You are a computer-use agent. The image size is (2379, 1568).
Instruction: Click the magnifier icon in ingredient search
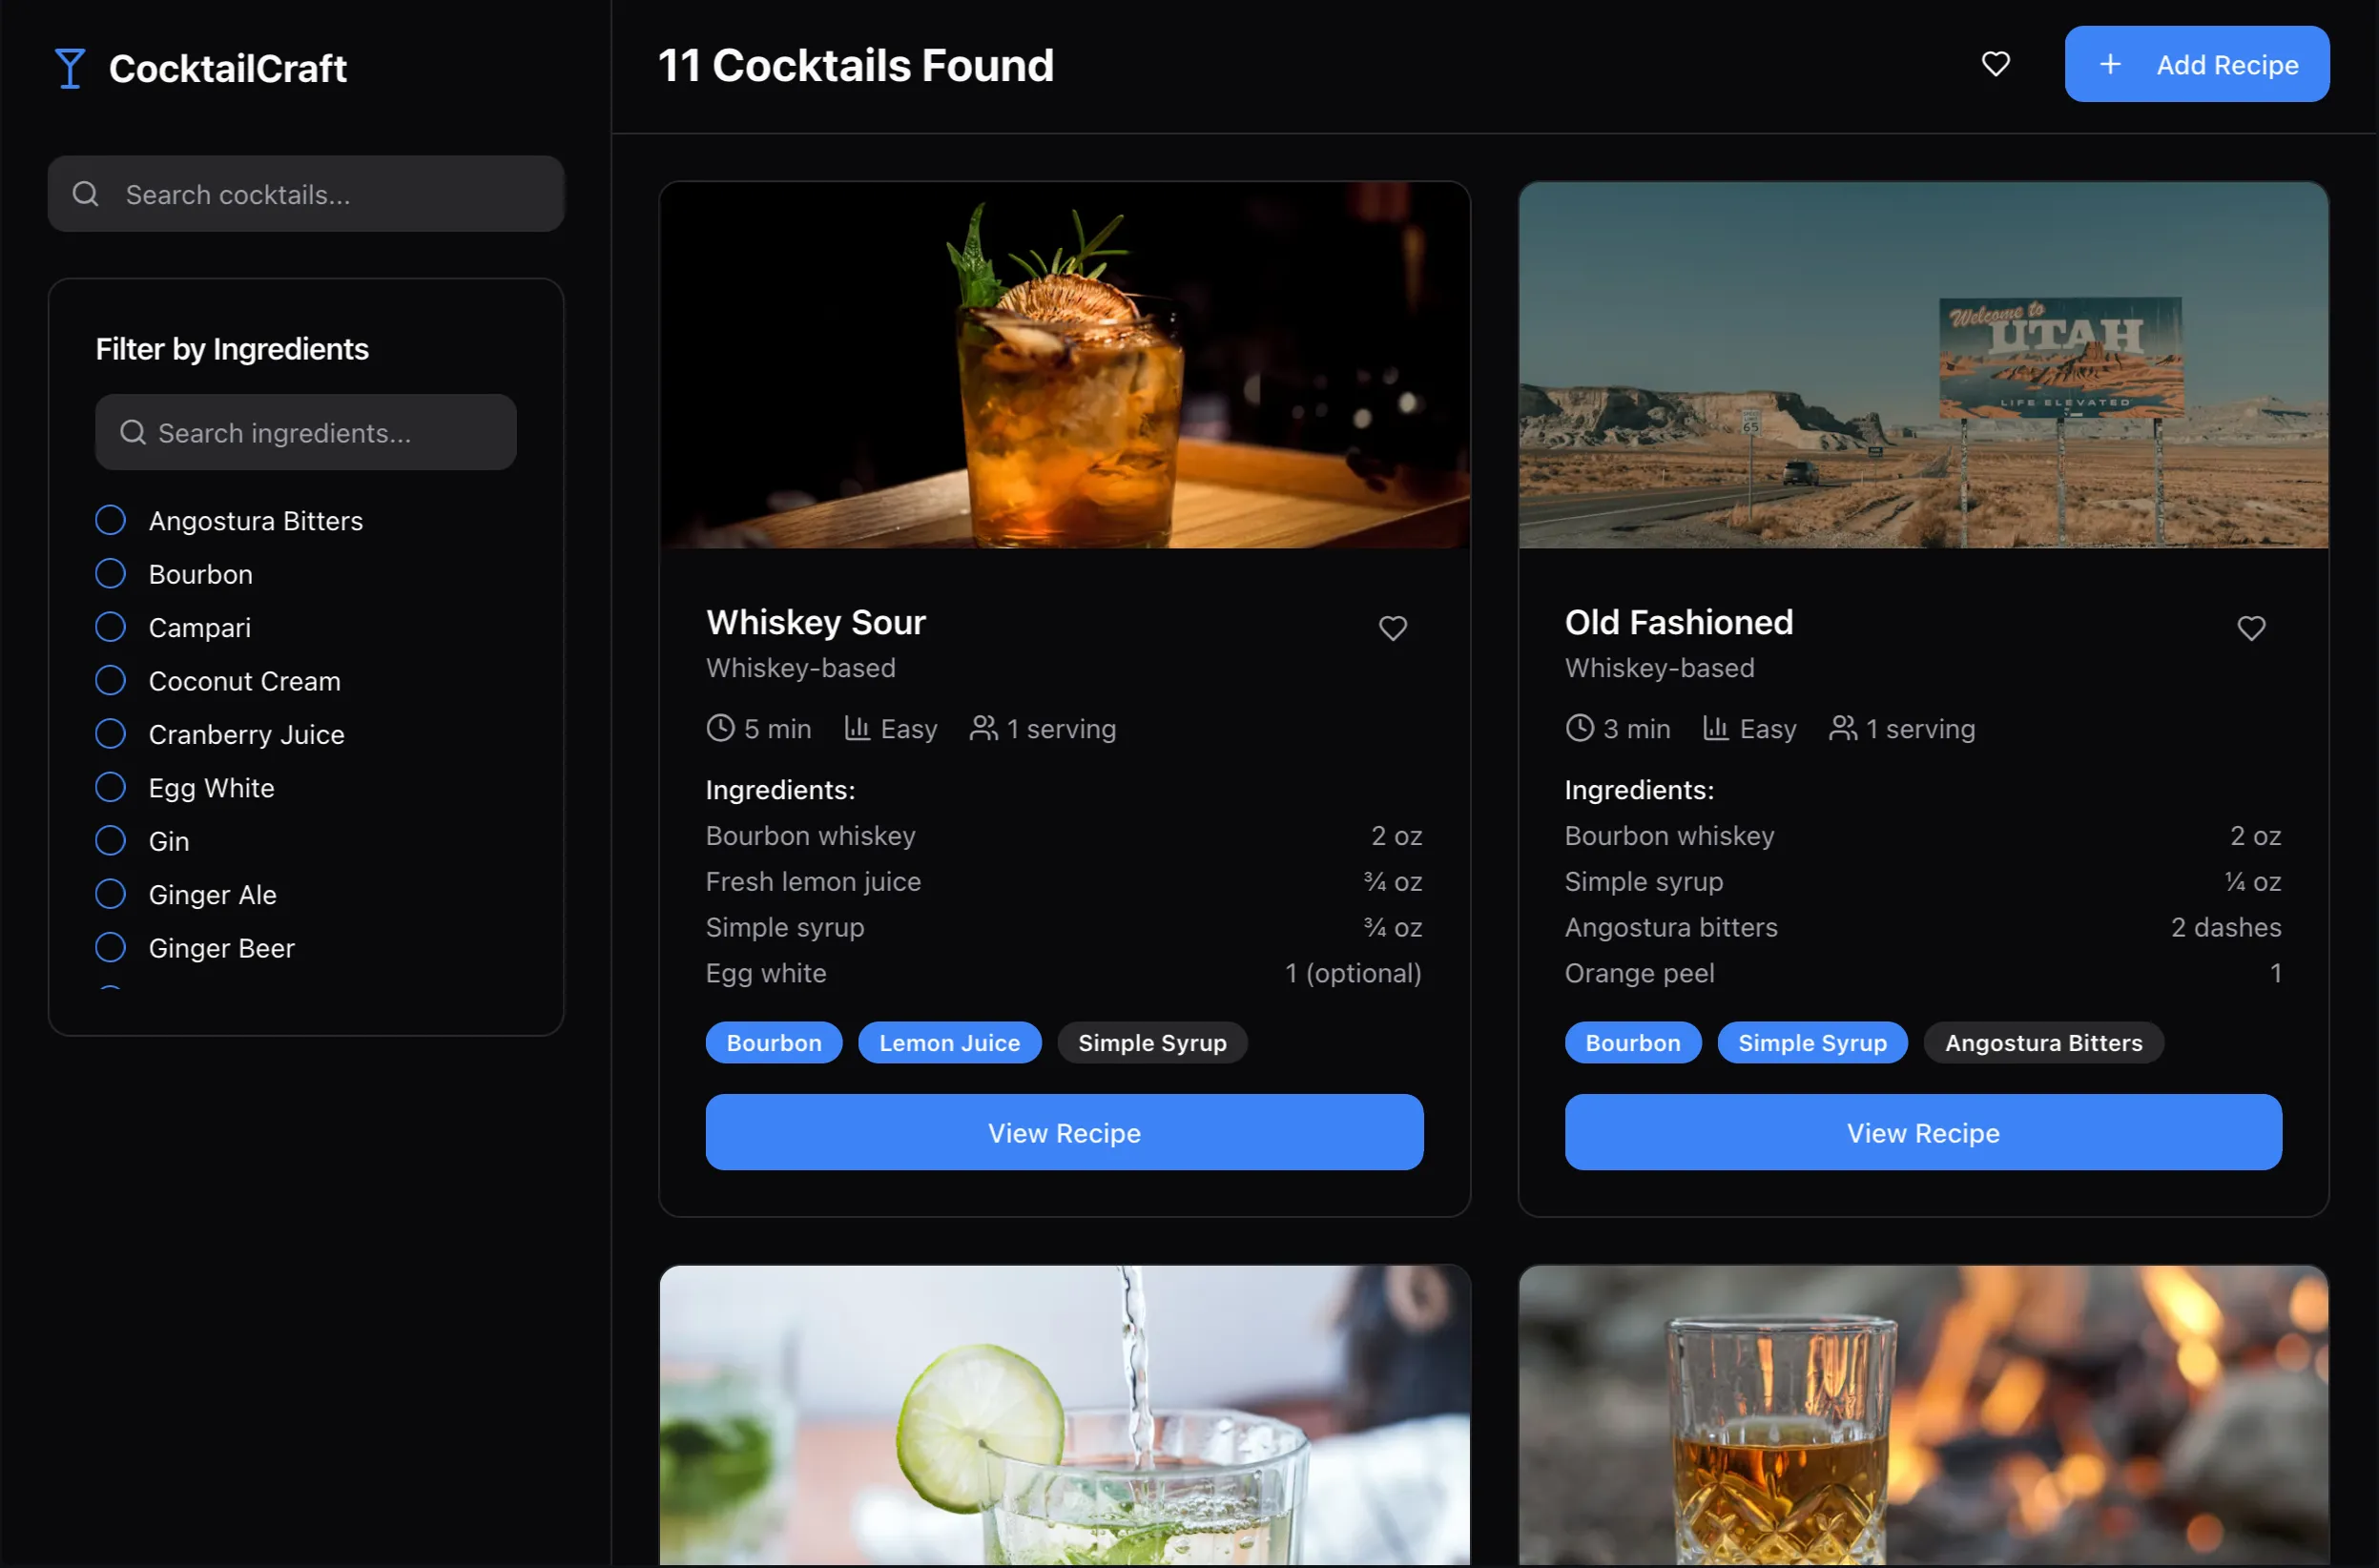point(133,432)
